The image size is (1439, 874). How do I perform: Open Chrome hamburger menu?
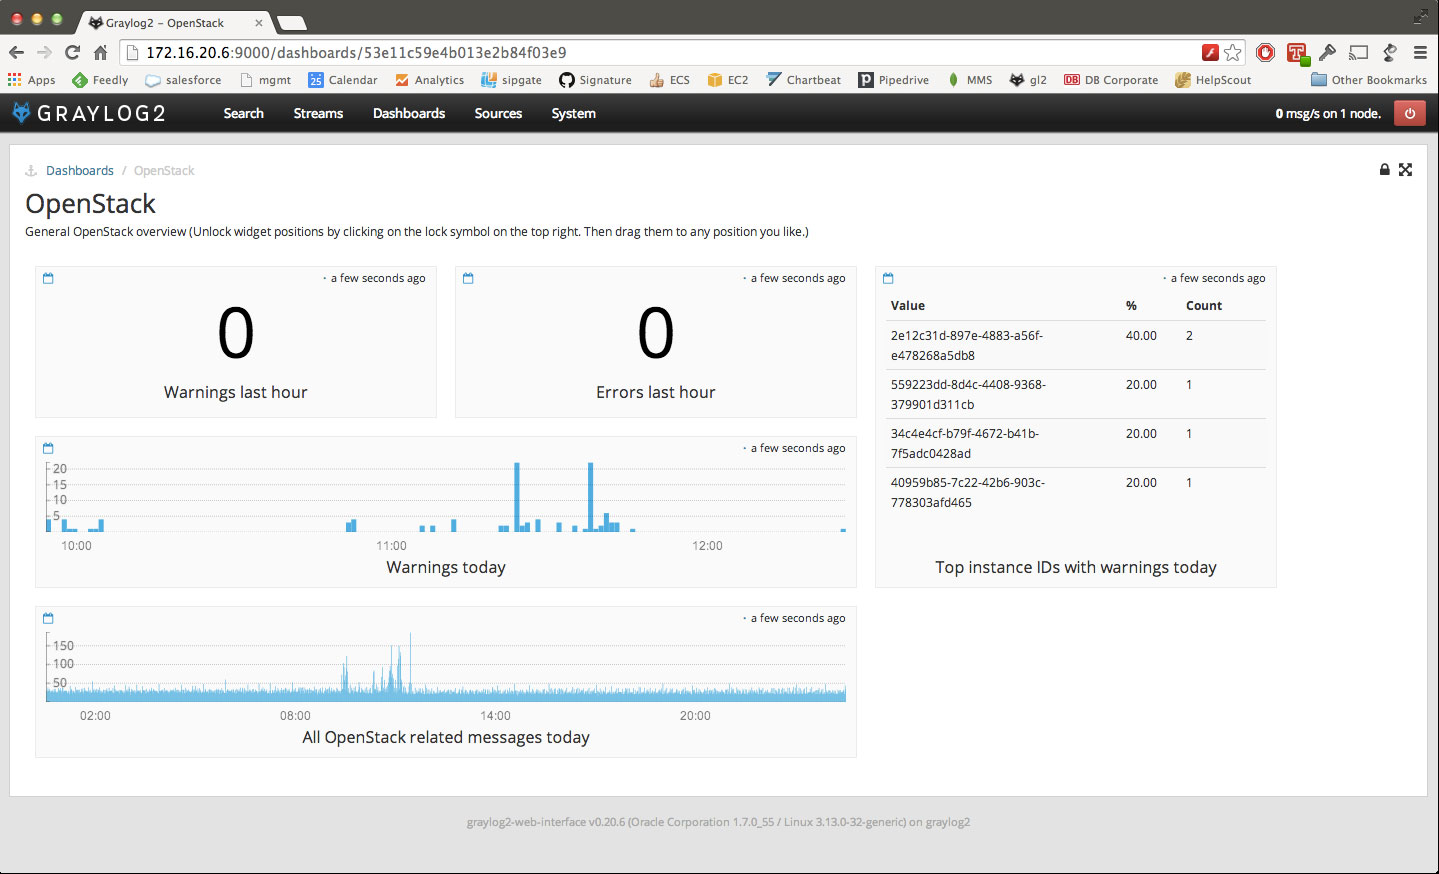pos(1420,52)
